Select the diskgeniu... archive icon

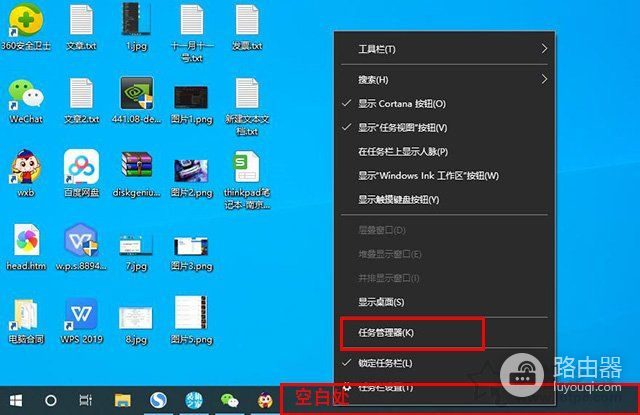(x=137, y=165)
